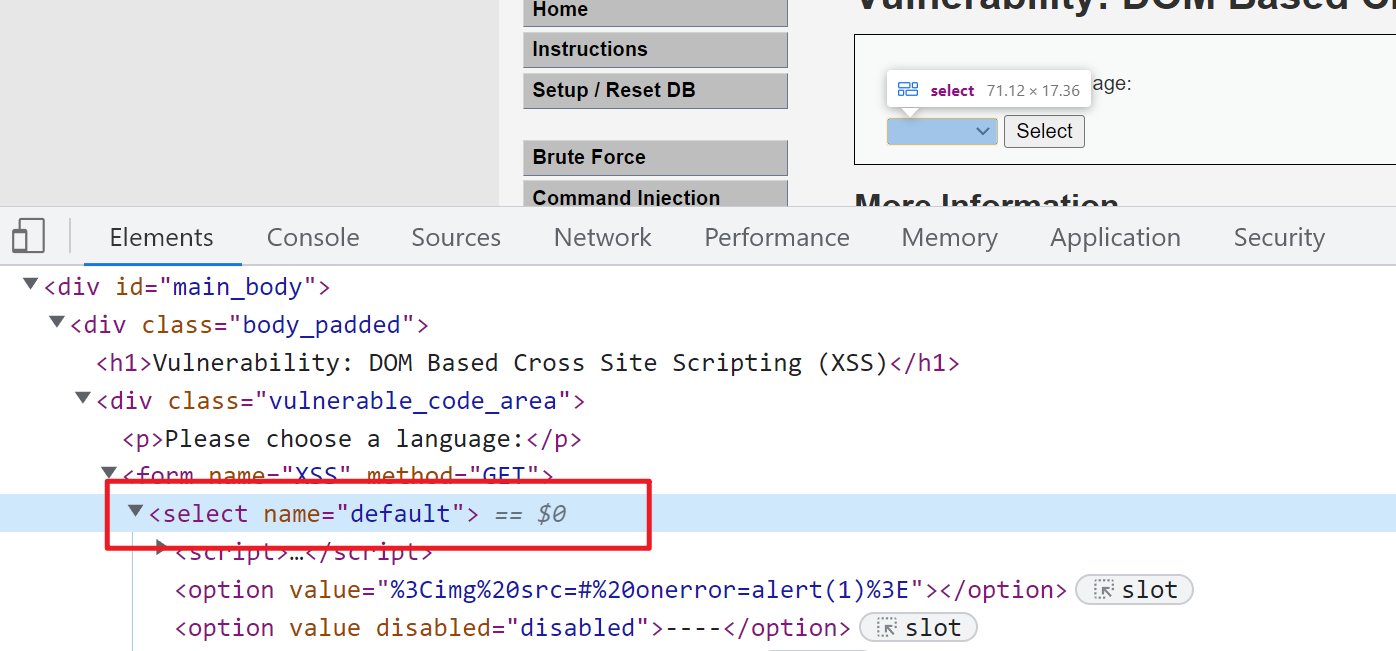Screen dimensions: 1396x651
Task: Expand the script element node
Action: tap(162, 548)
